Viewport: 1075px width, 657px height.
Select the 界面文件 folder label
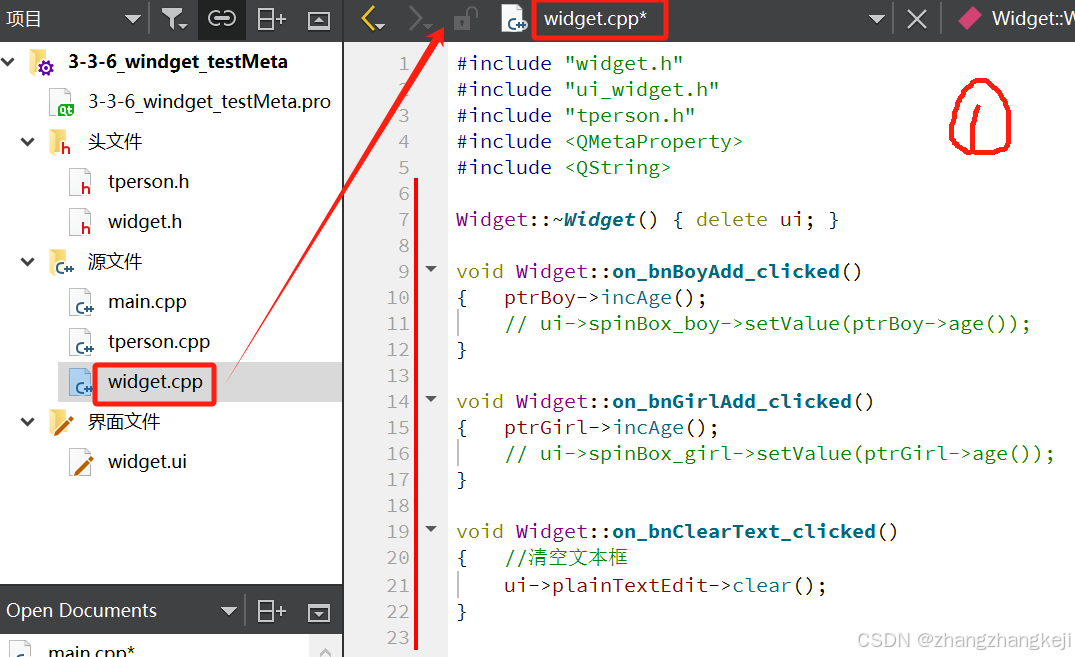click(123, 422)
